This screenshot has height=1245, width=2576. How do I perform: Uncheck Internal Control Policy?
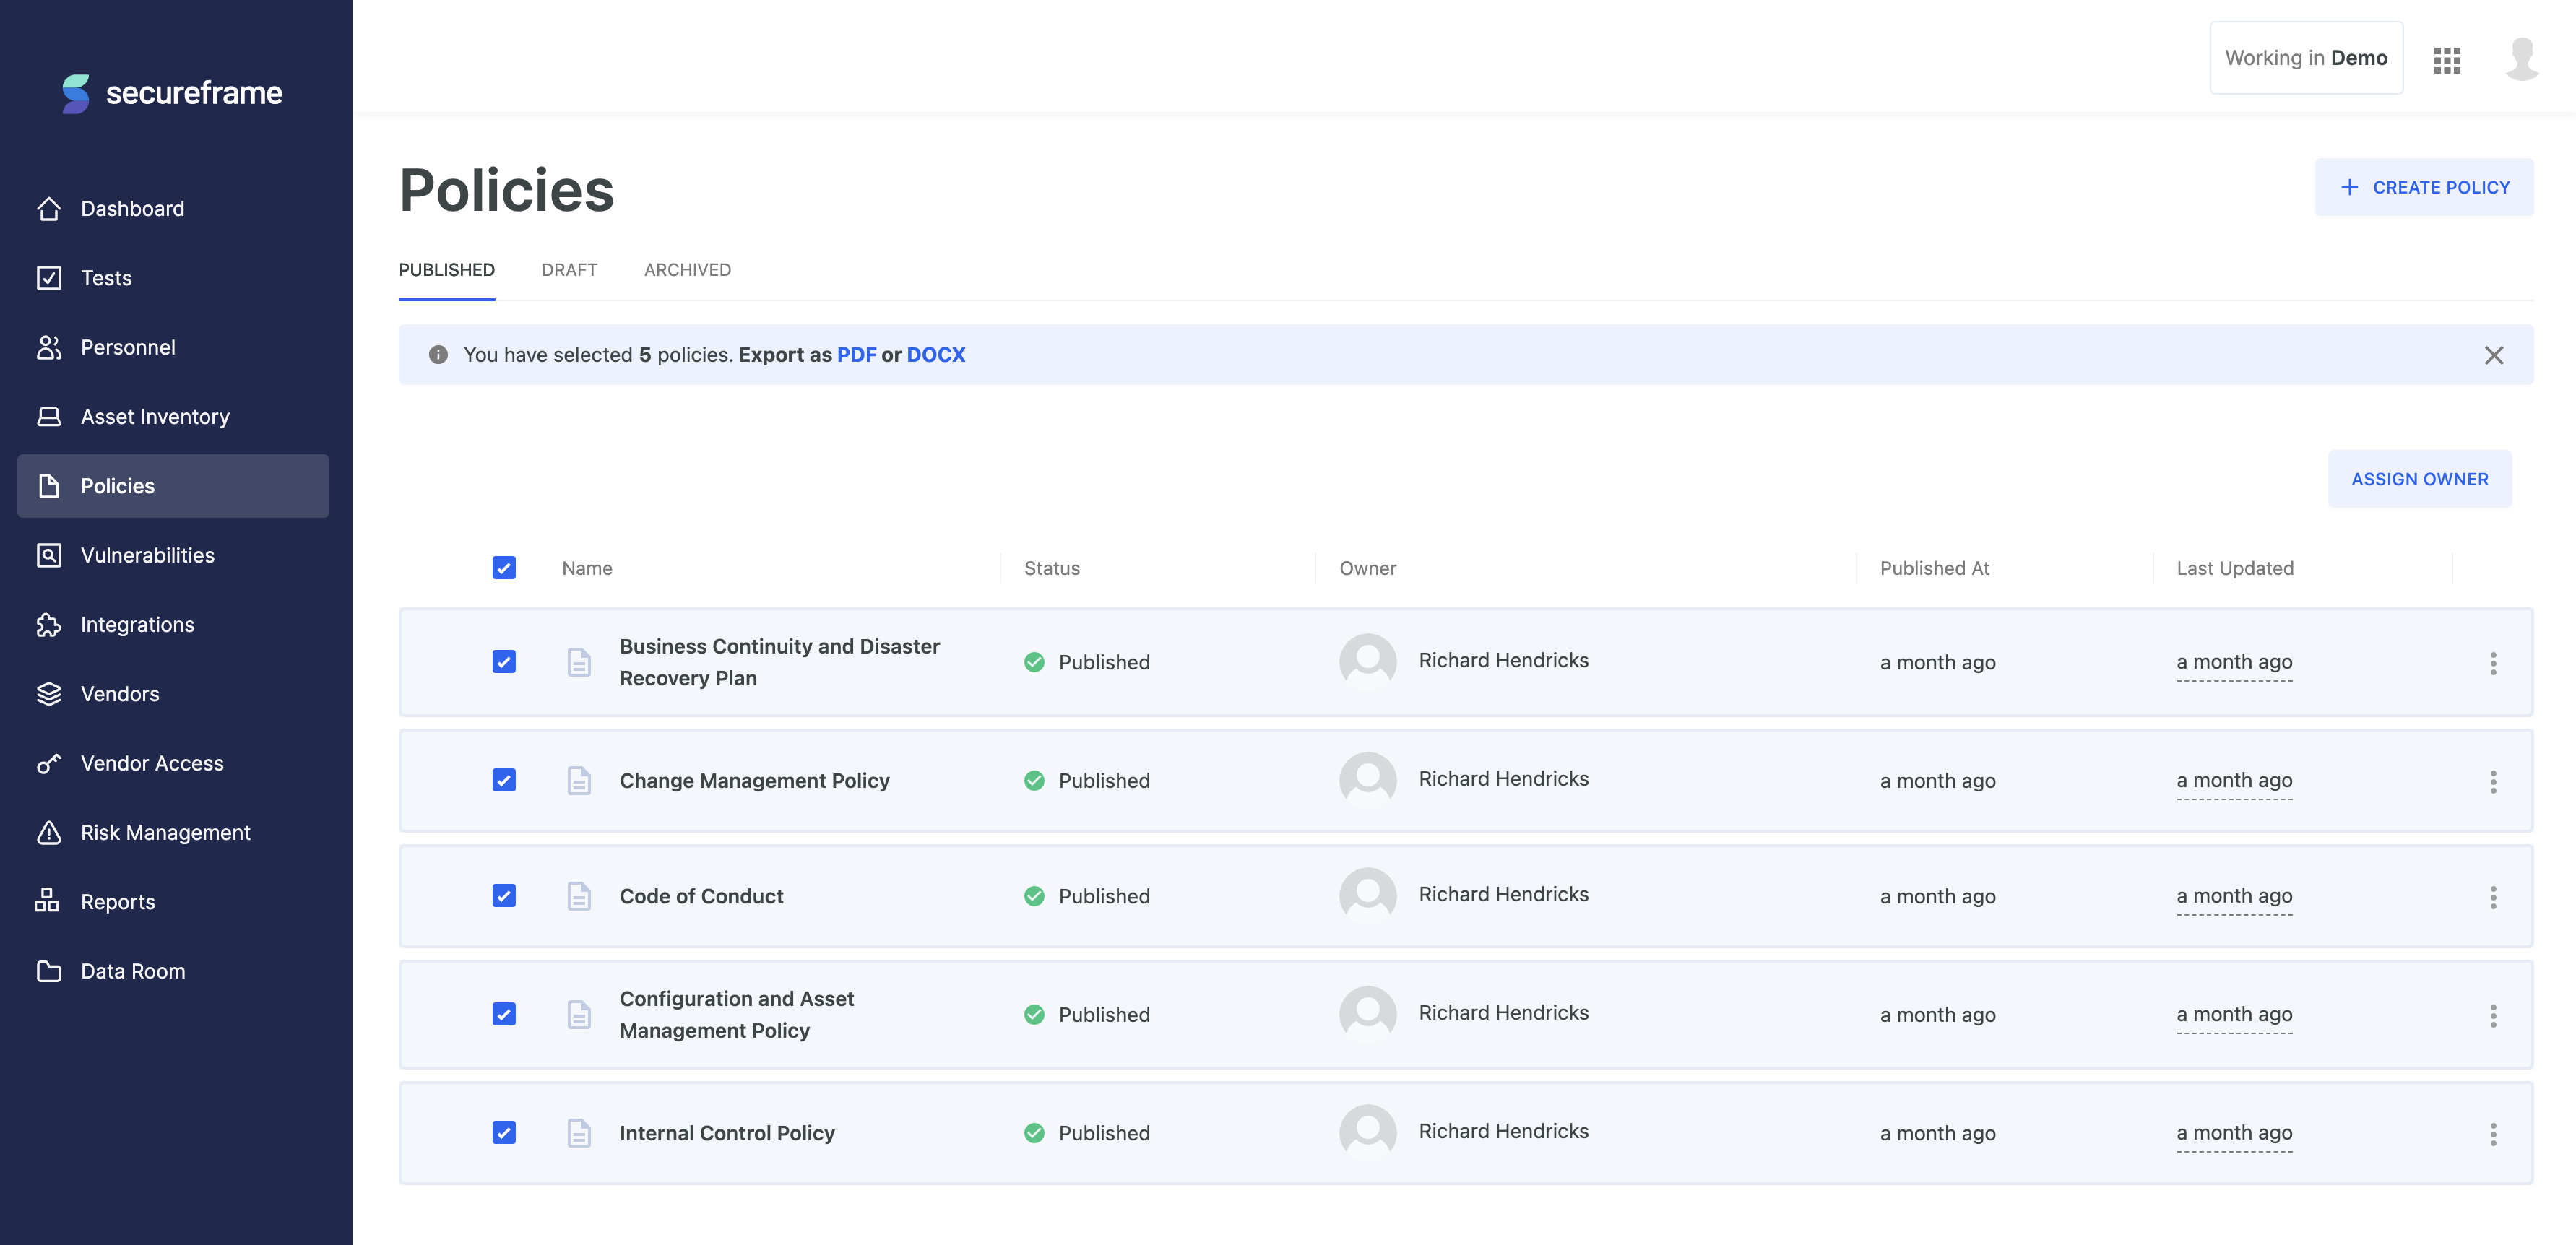tap(504, 1133)
